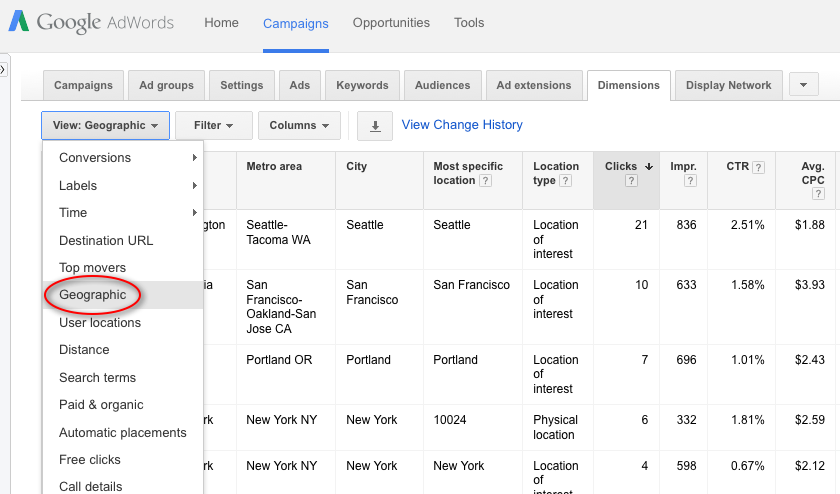Open the more tabs dropdown arrow
The image size is (840, 494).
pyautogui.click(x=804, y=85)
